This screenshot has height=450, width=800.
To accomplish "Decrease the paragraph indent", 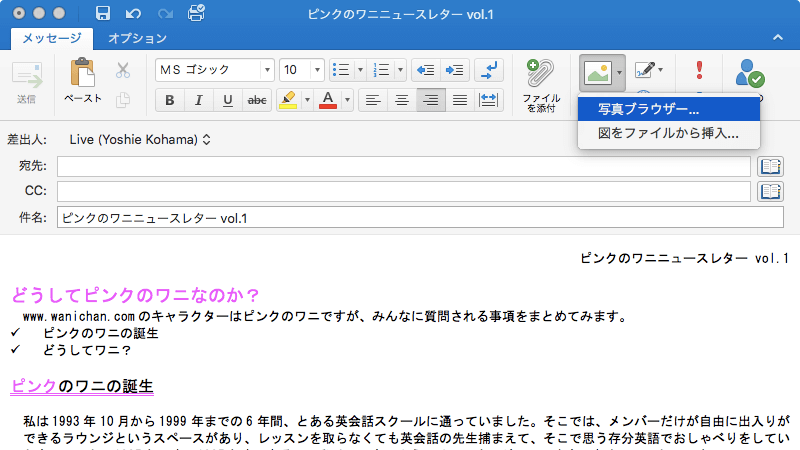I will point(426,70).
